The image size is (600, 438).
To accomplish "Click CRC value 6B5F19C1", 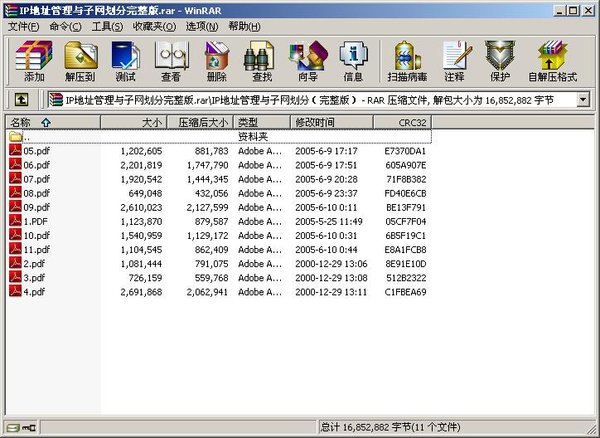I will (x=405, y=235).
